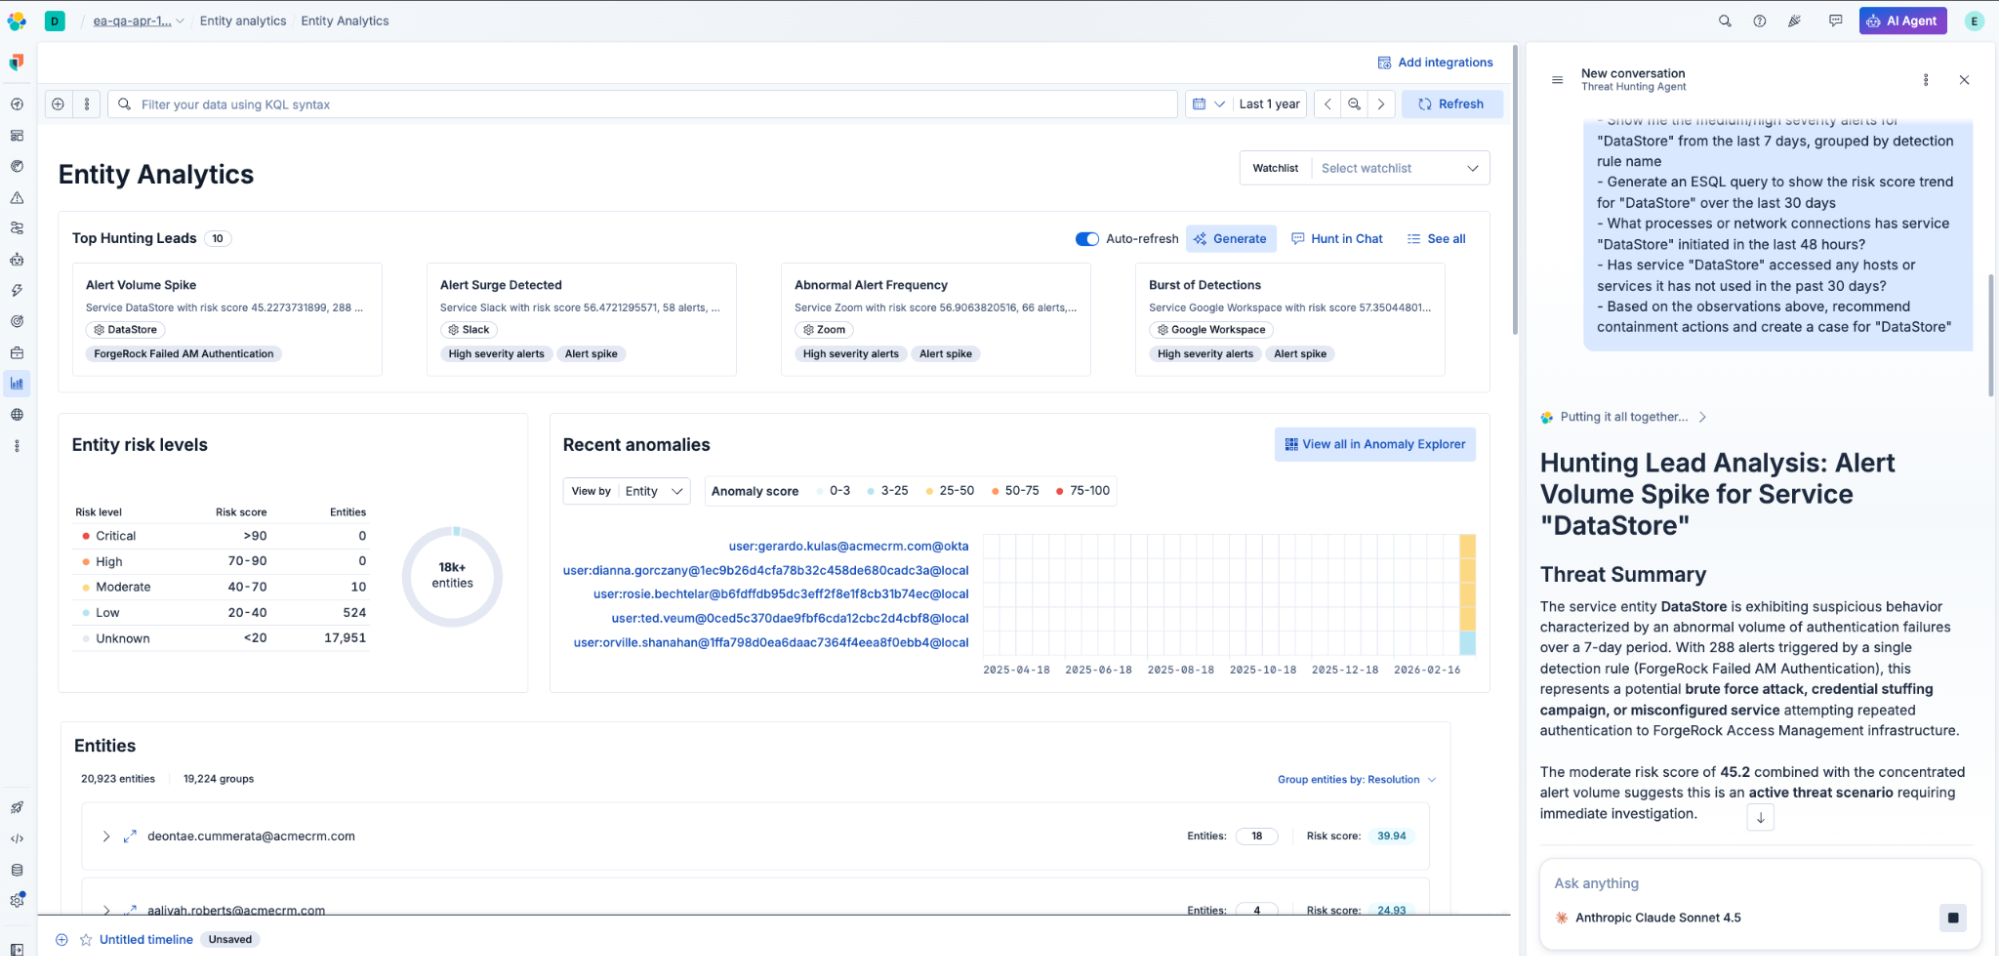The width and height of the screenshot is (1999, 956).
Task: Open Group entities by Resolution dropdown
Action: pyautogui.click(x=1357, y=780)
